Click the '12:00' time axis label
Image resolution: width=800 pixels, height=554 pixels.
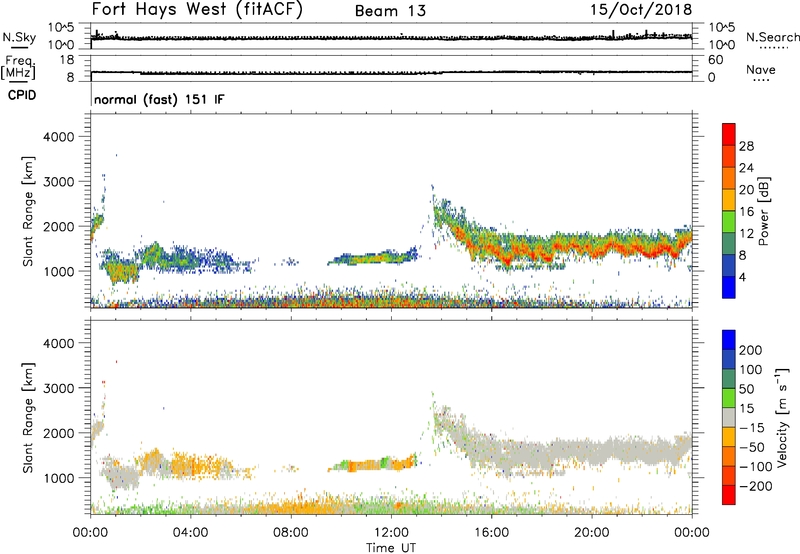click(391, 533)
